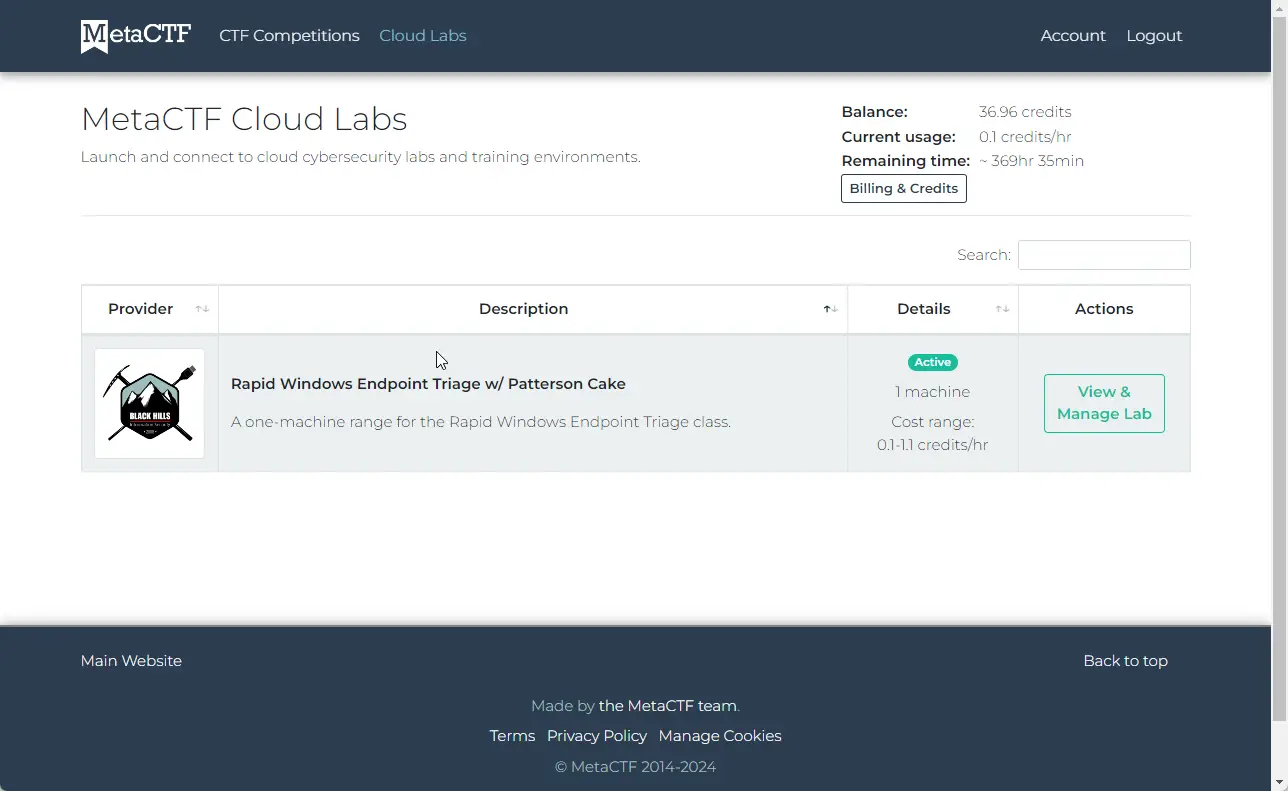1288x791 pixels.
Task: Sort table by Details column
Action: 933,309
